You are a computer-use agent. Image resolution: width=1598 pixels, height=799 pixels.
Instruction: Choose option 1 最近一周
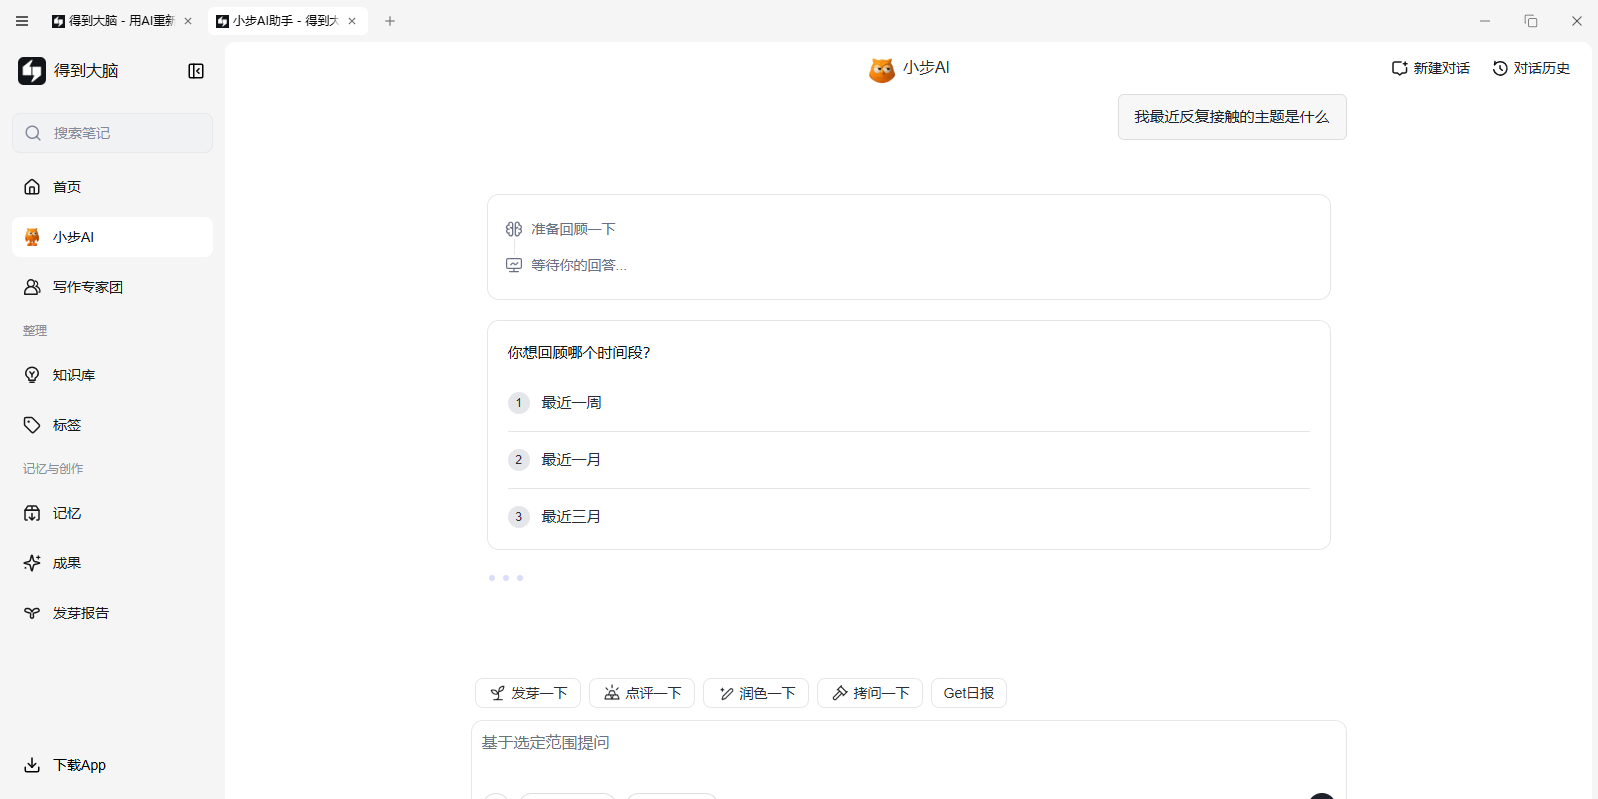[908, 403]
